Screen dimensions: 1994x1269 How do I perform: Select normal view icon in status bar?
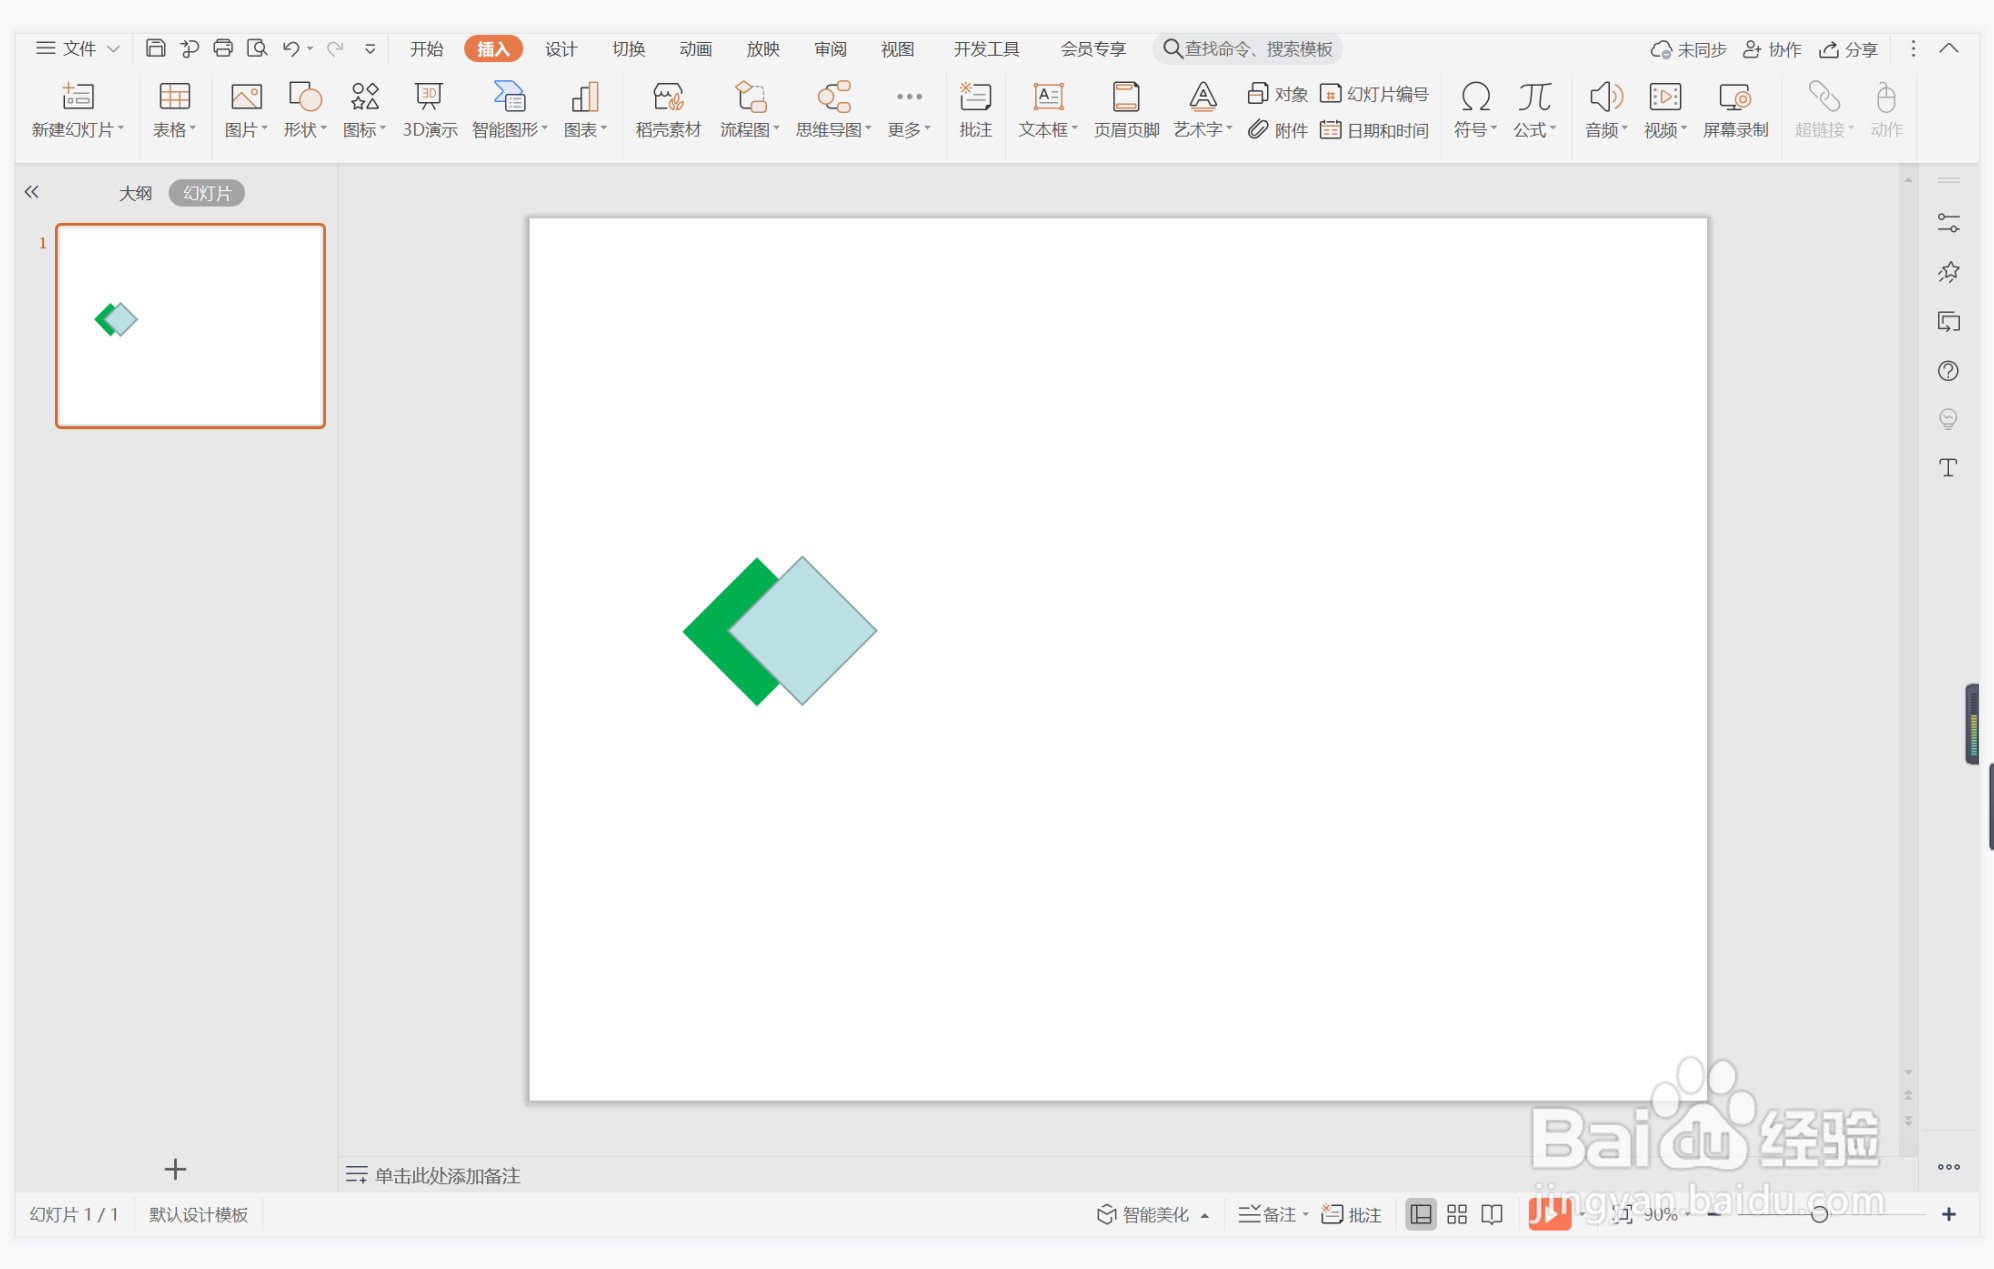point(1421,1214)
